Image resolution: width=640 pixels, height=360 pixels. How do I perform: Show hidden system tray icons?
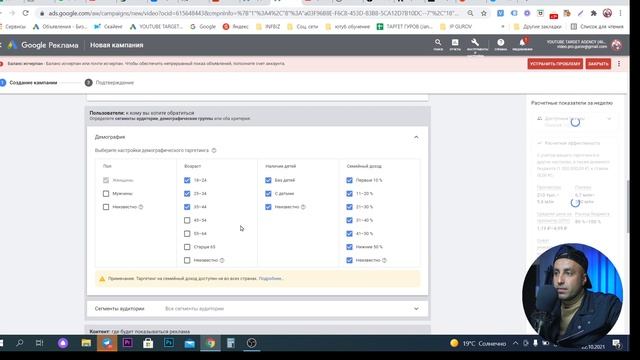pos(516,343)
